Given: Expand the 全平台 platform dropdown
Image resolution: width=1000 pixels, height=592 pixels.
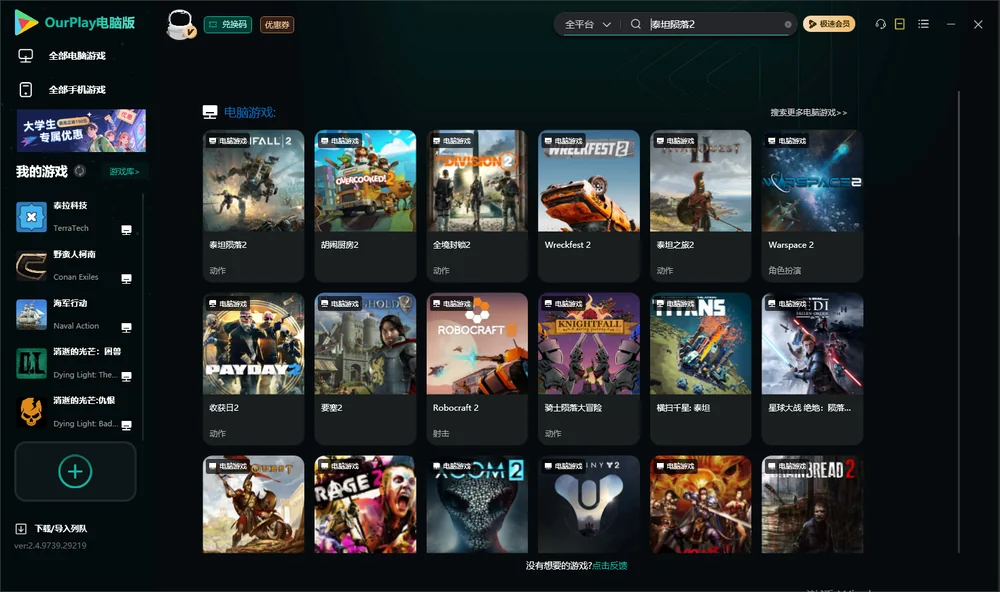Looking at the screenshot, I should [587, 24].
